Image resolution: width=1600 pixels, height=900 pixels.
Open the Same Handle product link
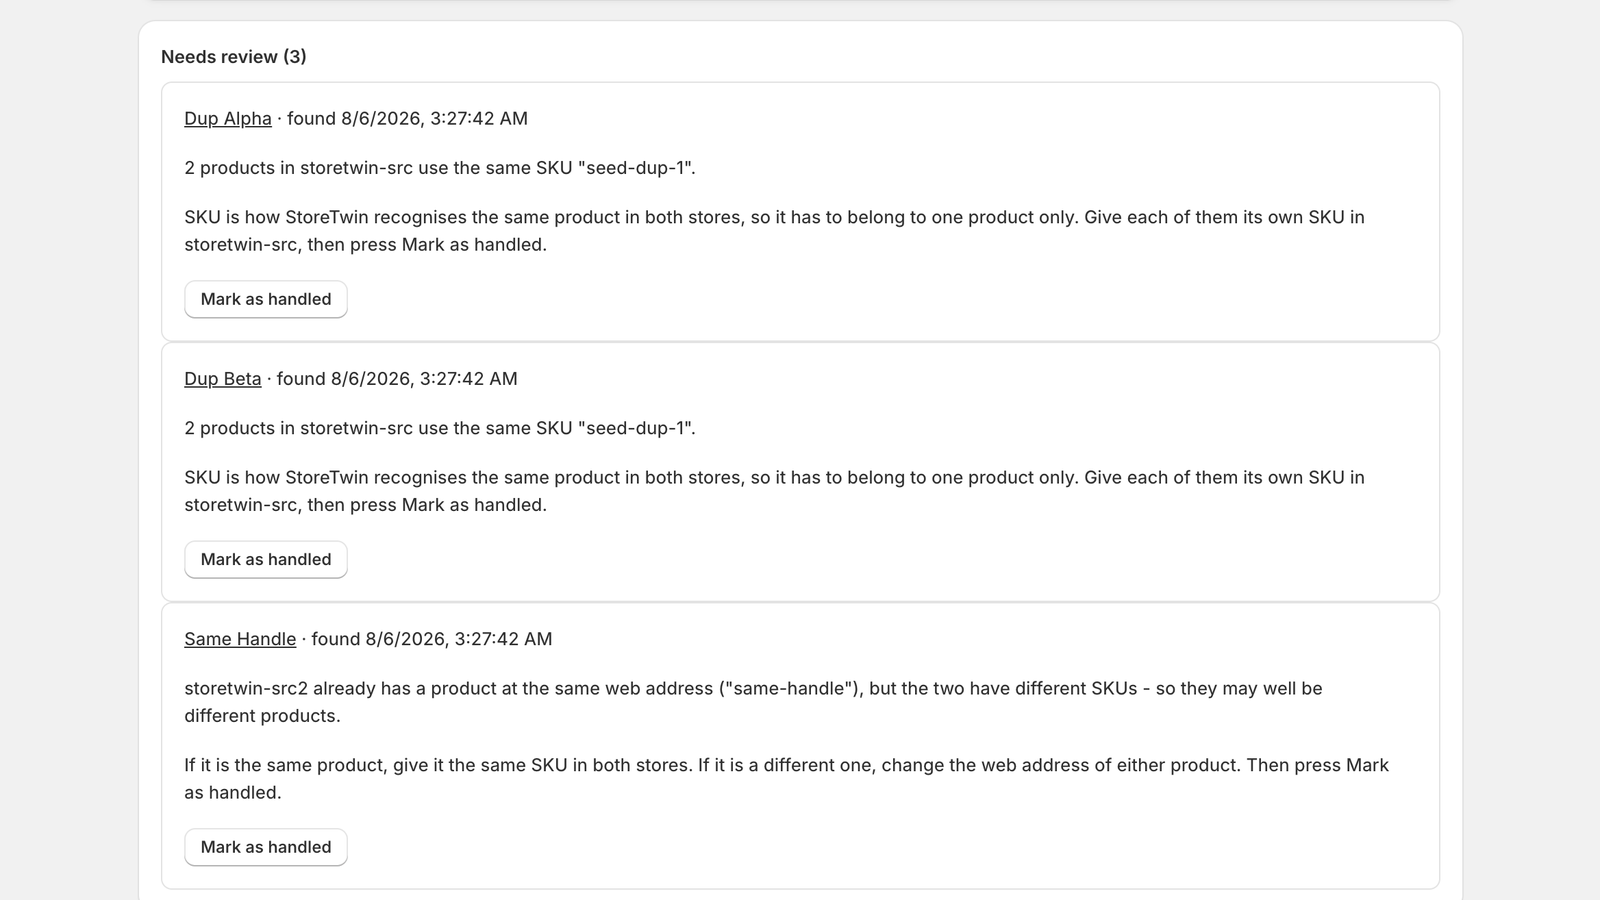(x=240, y=639)
